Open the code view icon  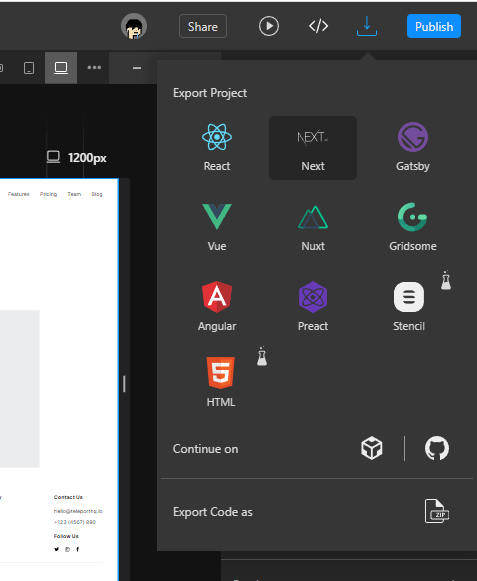pos(318,26)
